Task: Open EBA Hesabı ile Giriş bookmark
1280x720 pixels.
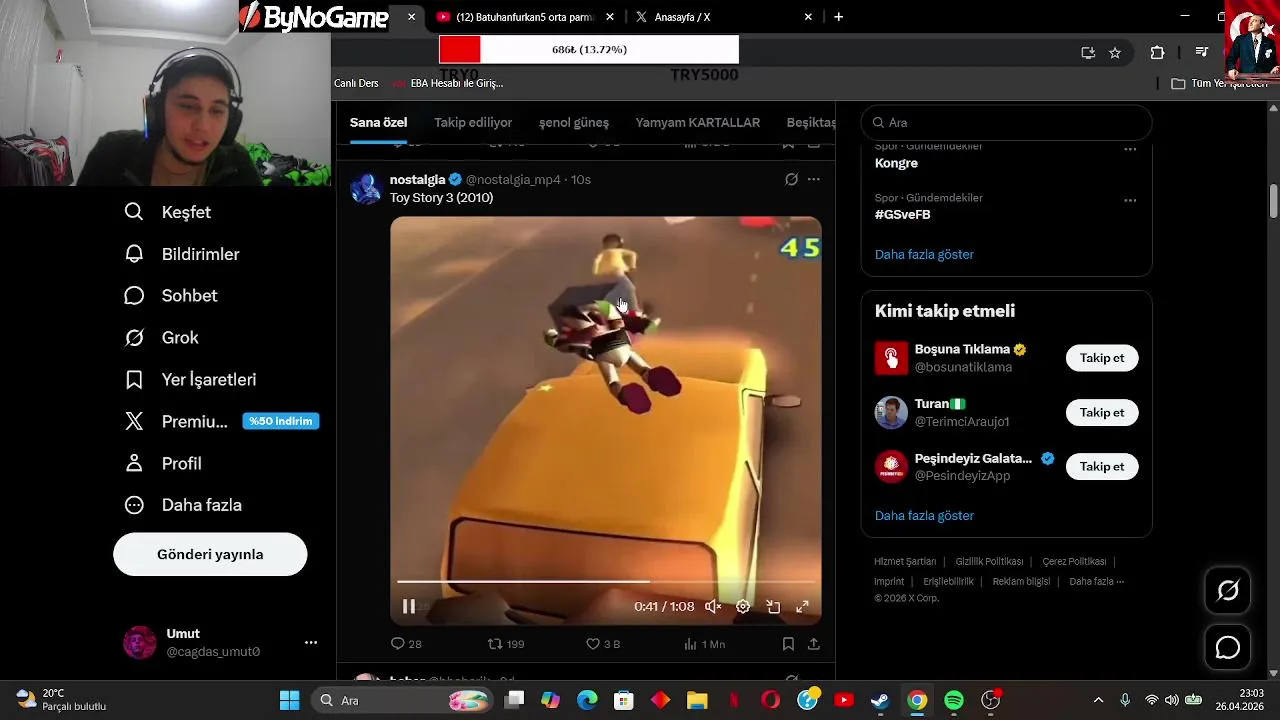Action: tap(448, 83)
